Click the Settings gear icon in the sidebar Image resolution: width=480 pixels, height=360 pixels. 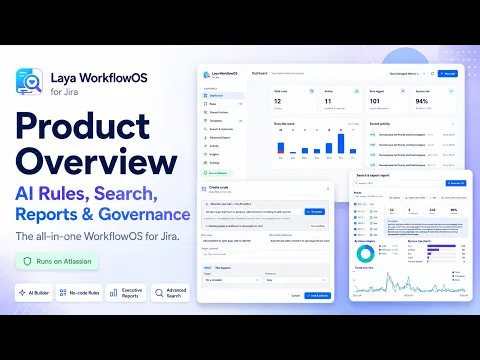click(x=205, y=163)
